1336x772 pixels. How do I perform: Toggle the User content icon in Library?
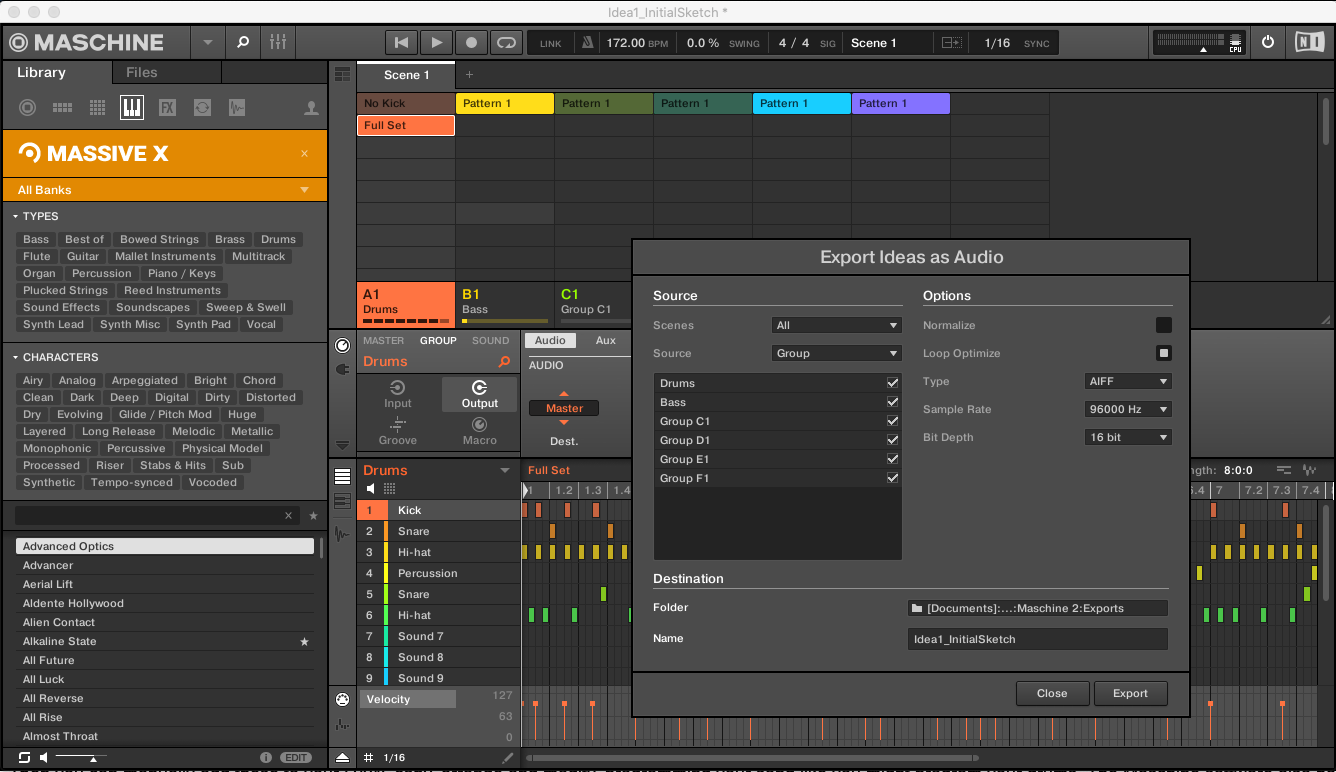coord(311,107)
